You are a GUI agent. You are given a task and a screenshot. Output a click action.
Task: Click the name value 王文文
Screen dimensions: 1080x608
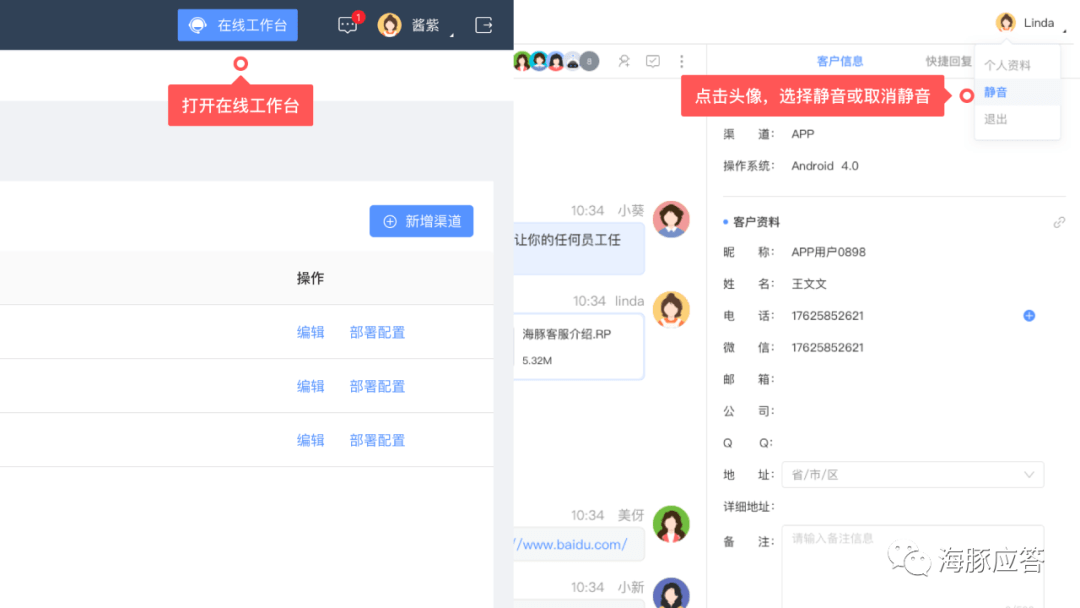click(809, 284)
